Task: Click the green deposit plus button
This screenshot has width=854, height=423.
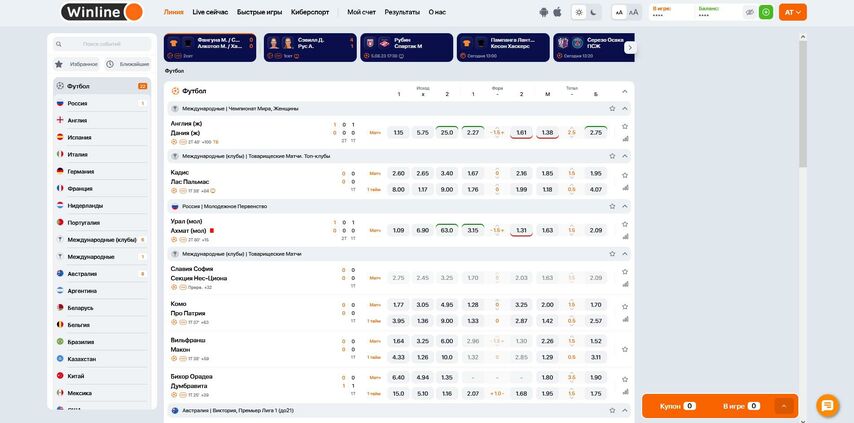Action: tap(766, 12)
